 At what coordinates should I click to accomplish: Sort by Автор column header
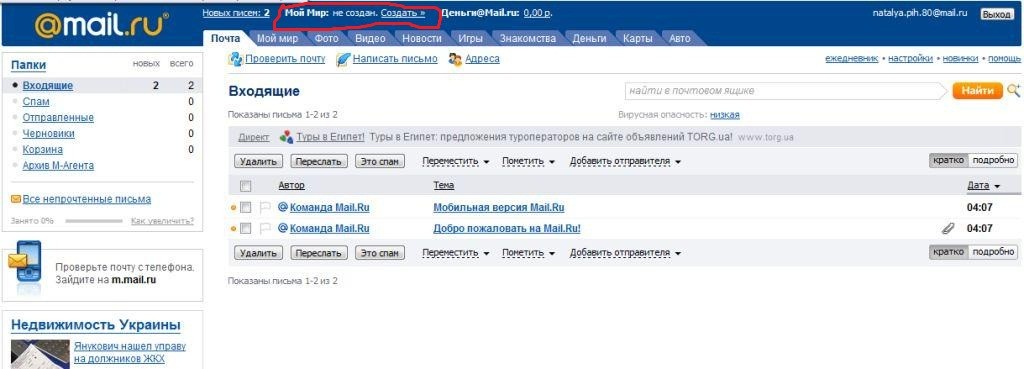[291, 186]
